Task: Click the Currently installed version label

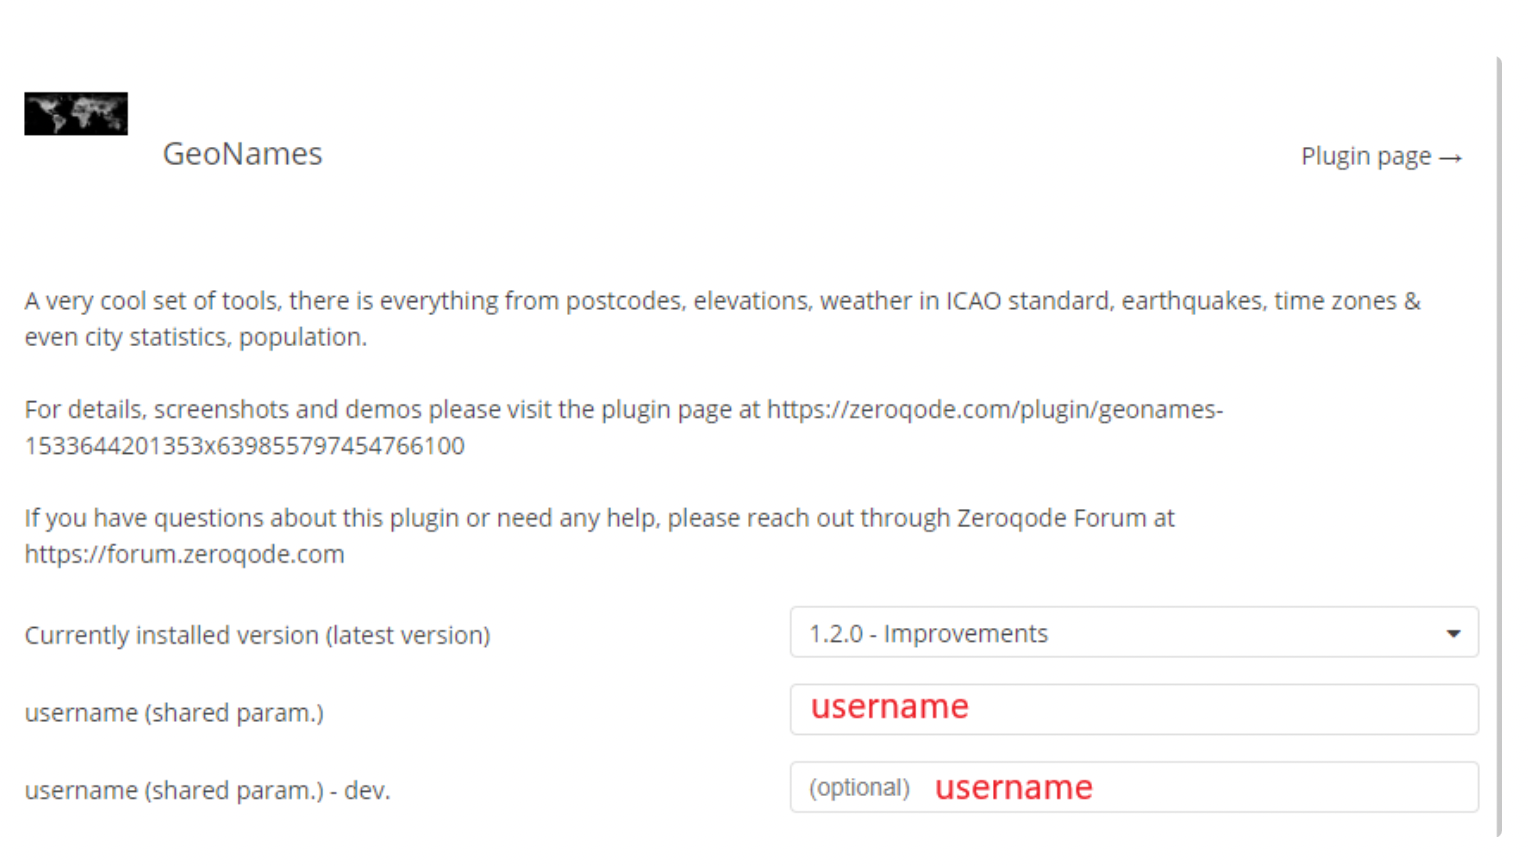Action: pyautogui.click(x=257, y=635)
